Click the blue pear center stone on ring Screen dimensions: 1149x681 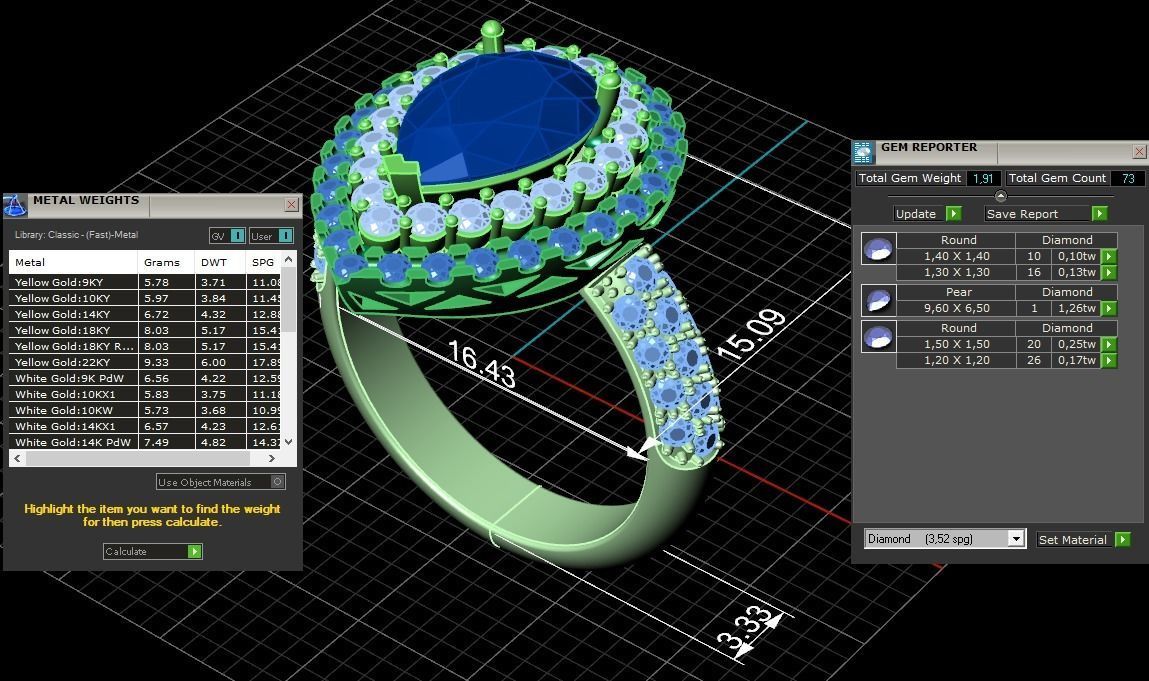coord(498,117)
